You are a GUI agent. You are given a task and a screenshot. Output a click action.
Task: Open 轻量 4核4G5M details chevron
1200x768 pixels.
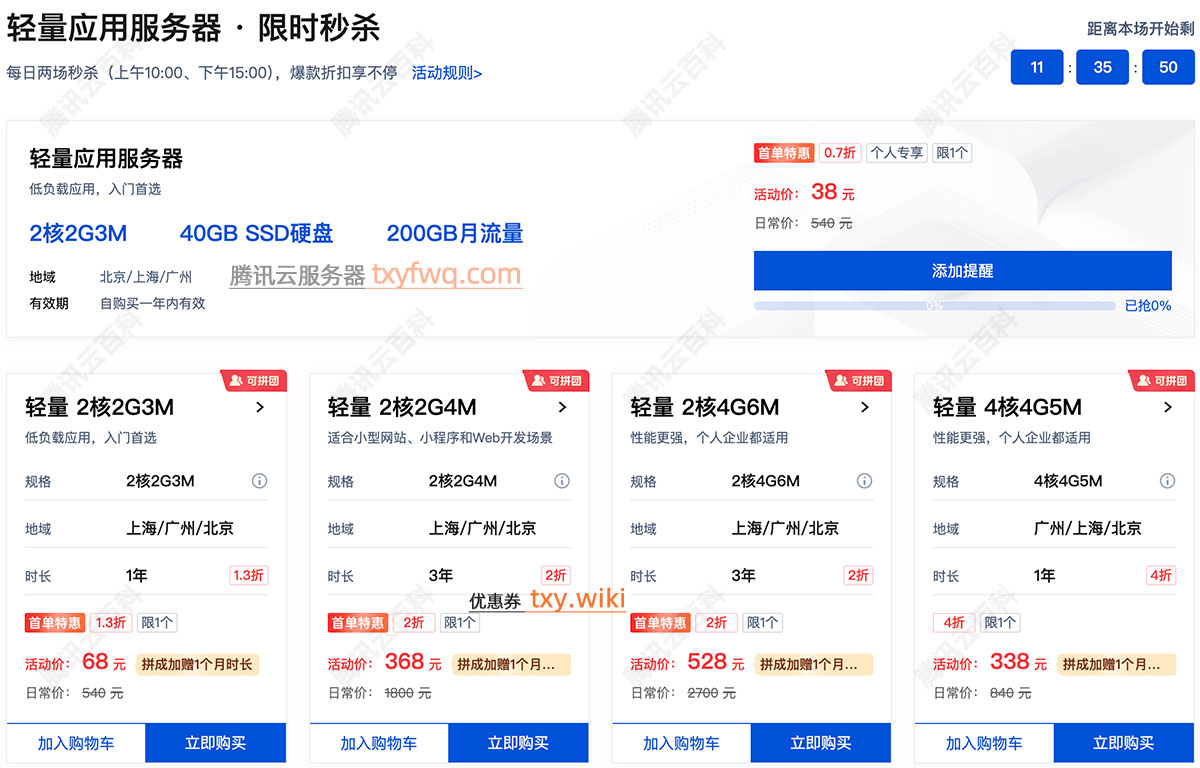coord(1168,407)
